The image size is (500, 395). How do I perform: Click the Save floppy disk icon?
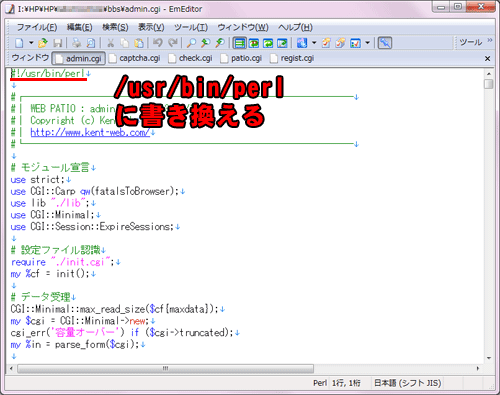(x=58, y=43)
